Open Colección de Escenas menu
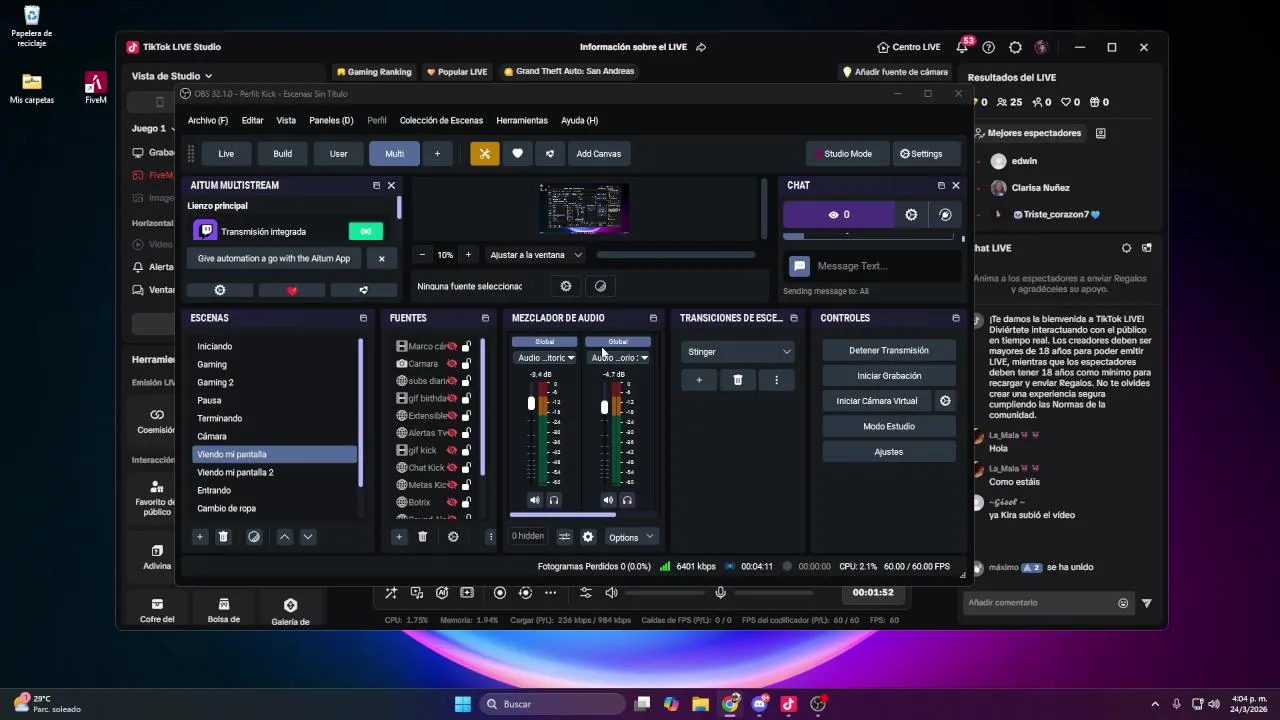 click(x=441, y=120)
